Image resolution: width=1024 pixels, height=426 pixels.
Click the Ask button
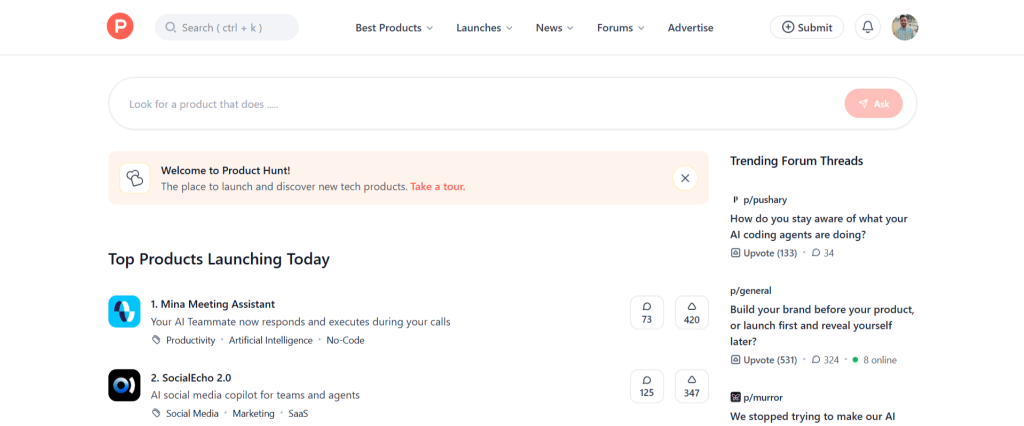tap(873, 103)
